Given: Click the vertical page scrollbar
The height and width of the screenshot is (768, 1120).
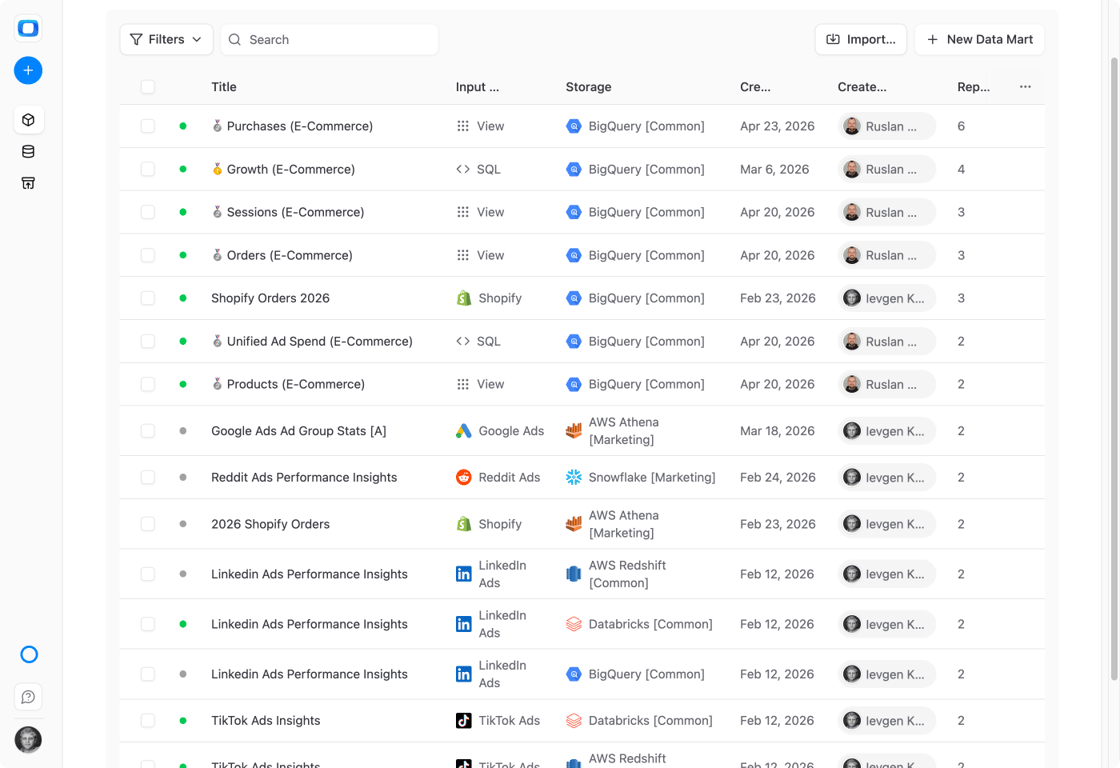Looking at the screenshot, I should coord(1114,368).
